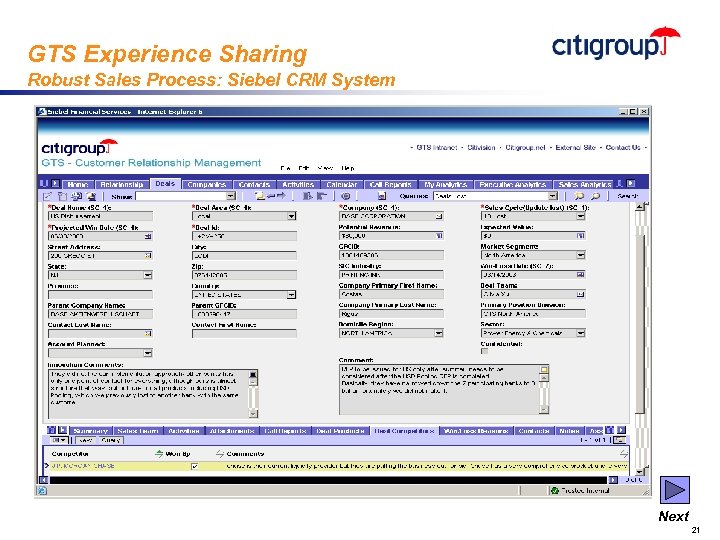Open the Street Address pick icon

(x=148, y=256)
